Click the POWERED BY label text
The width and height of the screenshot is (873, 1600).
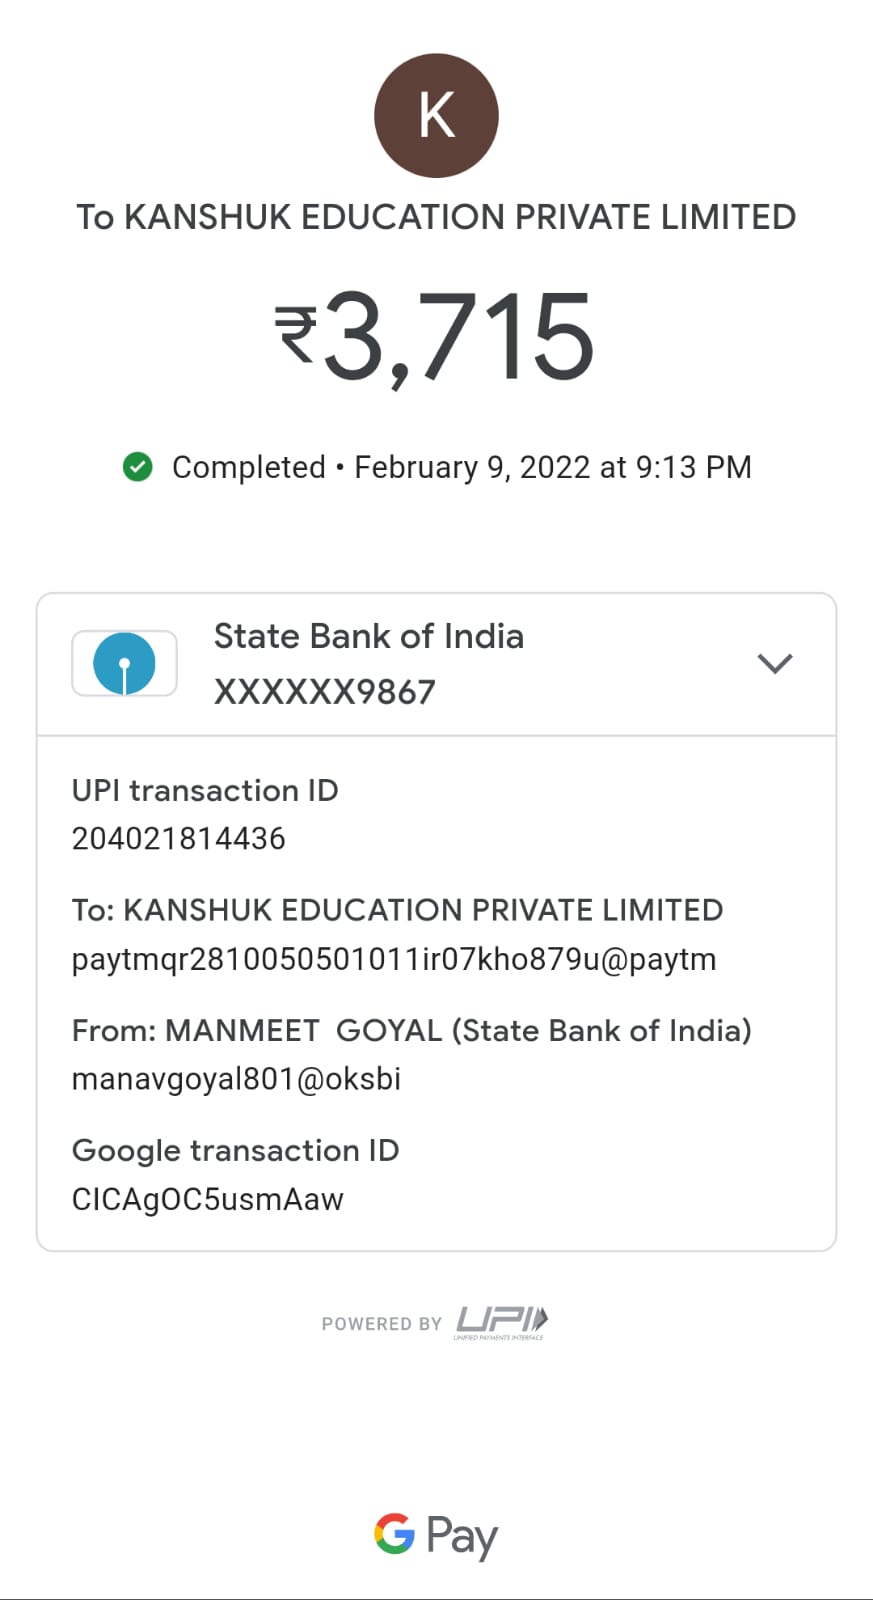381,1324
